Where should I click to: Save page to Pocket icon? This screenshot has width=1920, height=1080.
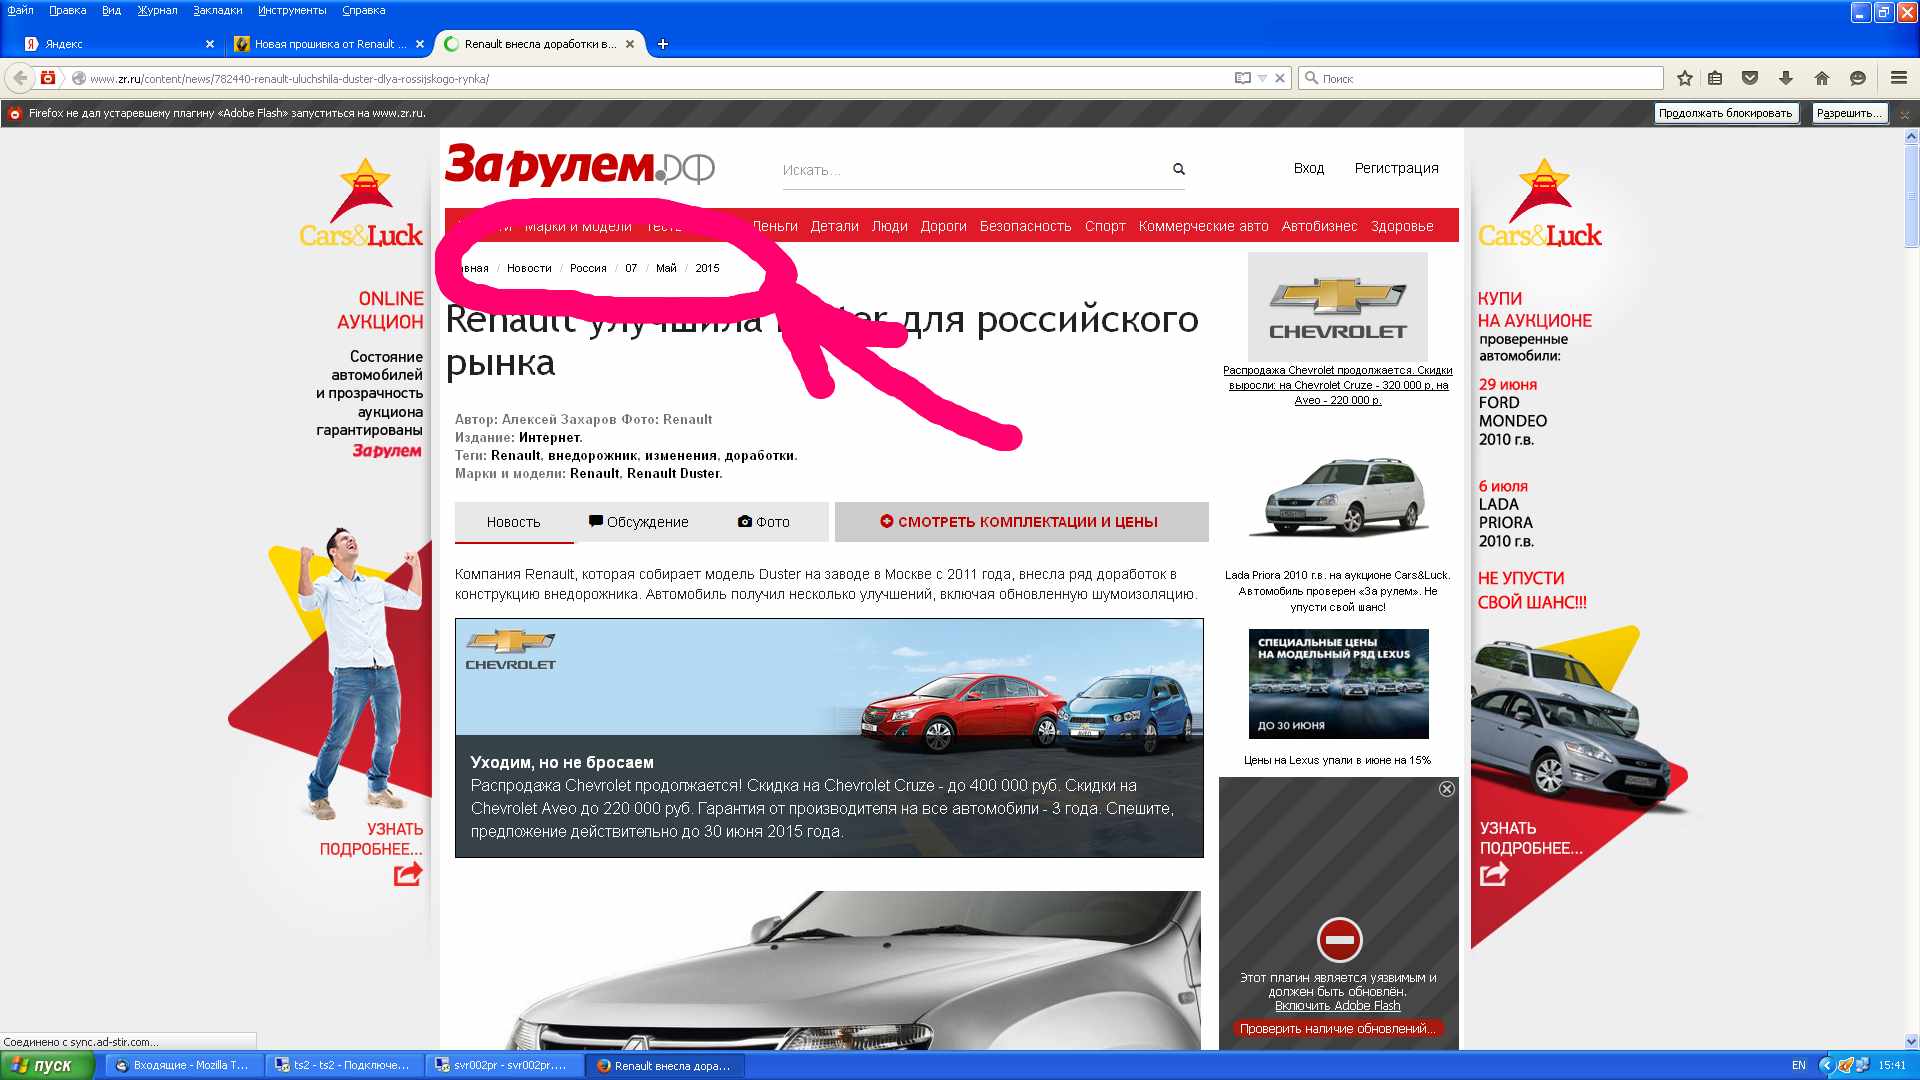[1750, 78]
